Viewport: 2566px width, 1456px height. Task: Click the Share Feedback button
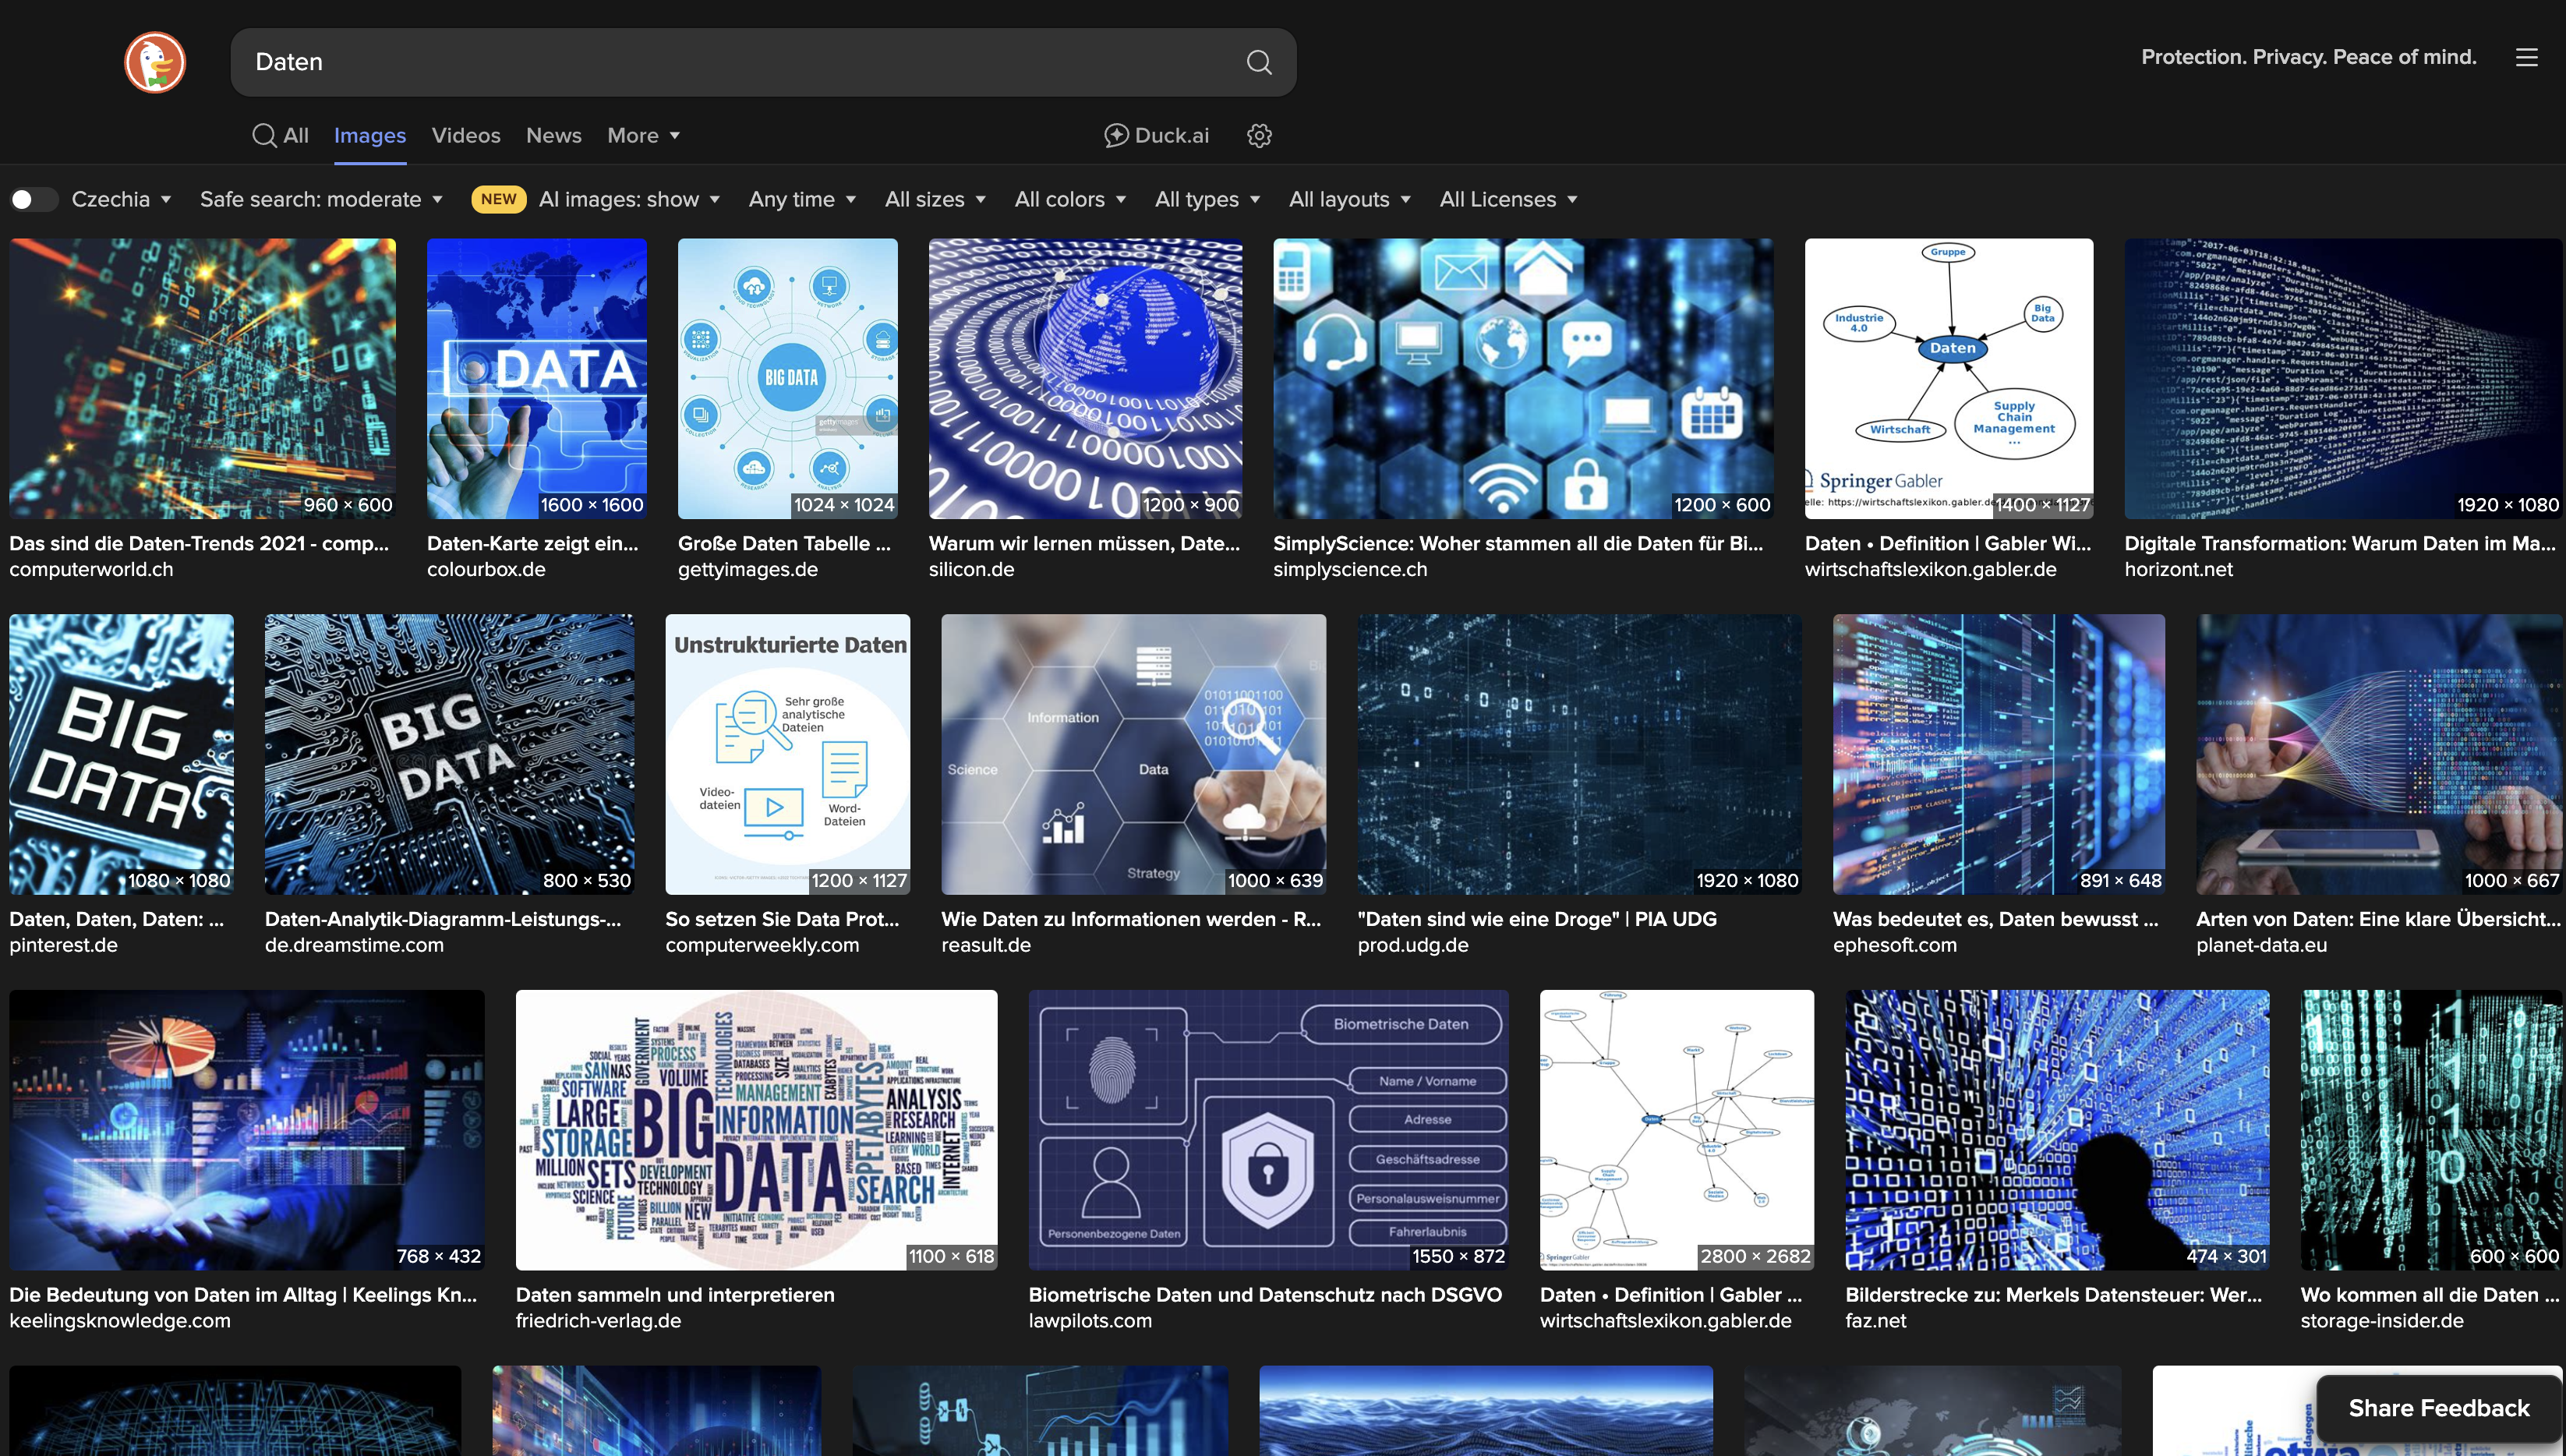click(x=2438, y=1408)
